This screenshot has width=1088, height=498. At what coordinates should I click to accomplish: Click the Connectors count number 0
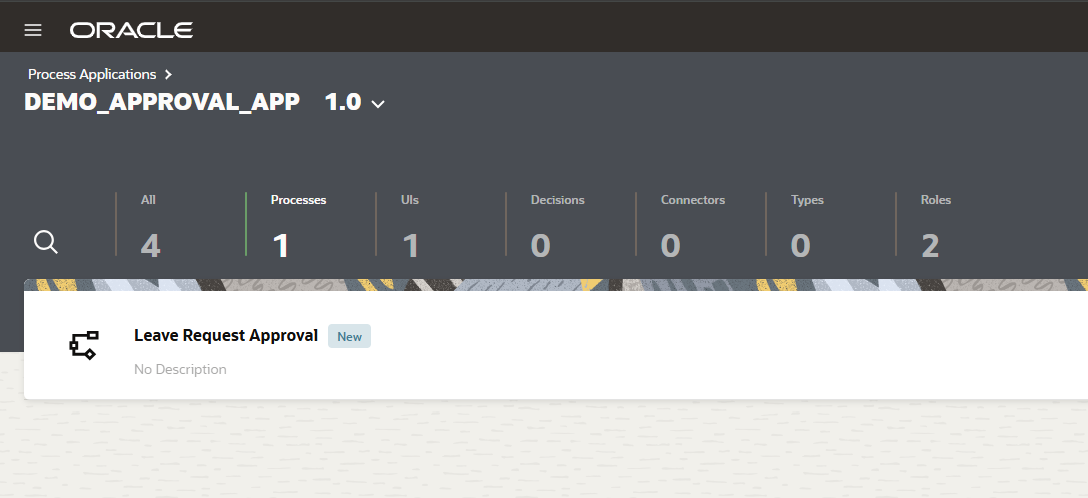[x=671, y=245]
